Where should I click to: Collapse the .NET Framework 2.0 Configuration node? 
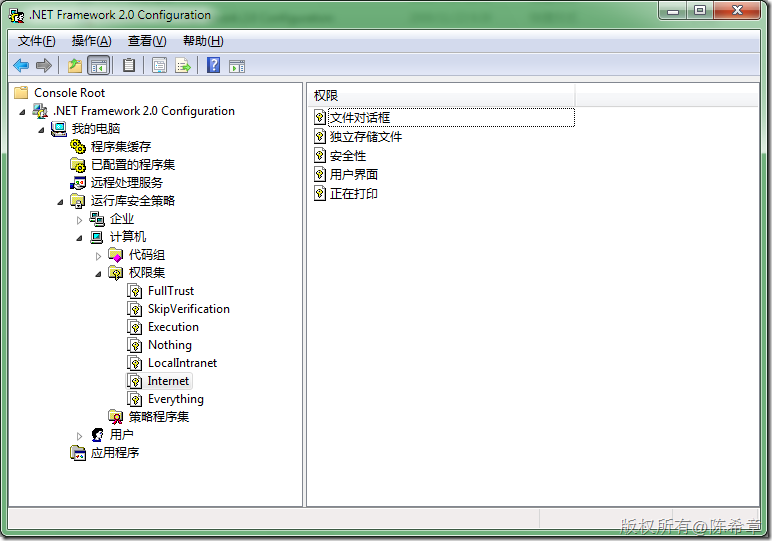tap(22, 112)
